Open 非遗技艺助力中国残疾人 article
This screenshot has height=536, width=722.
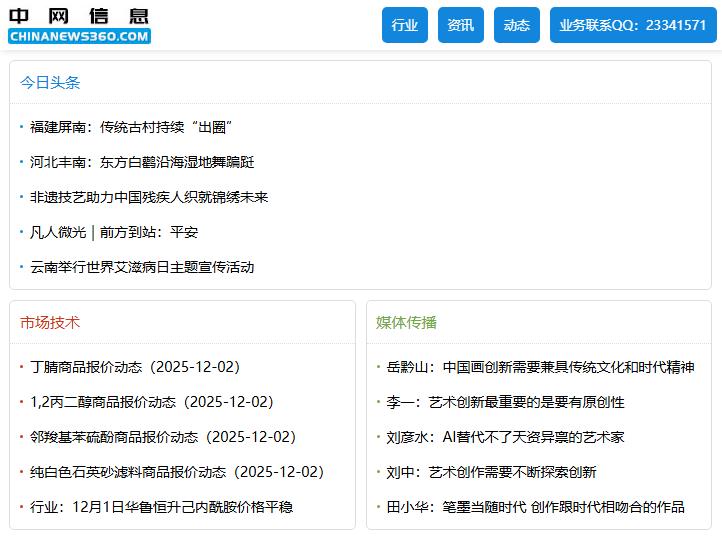149,197
